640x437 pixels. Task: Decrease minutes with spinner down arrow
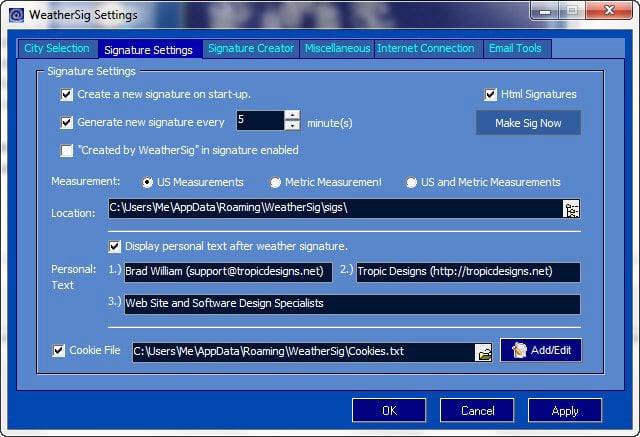click(x=292, y=126)
